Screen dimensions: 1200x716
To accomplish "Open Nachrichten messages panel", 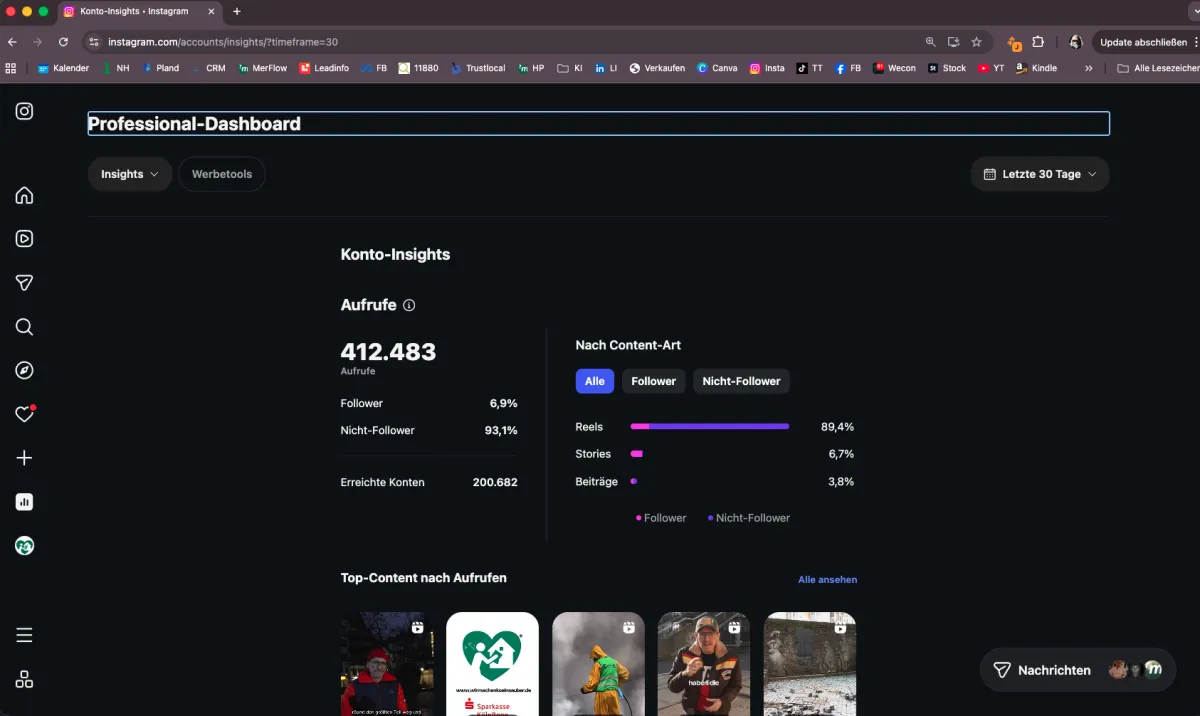I will click(1078, 670).
